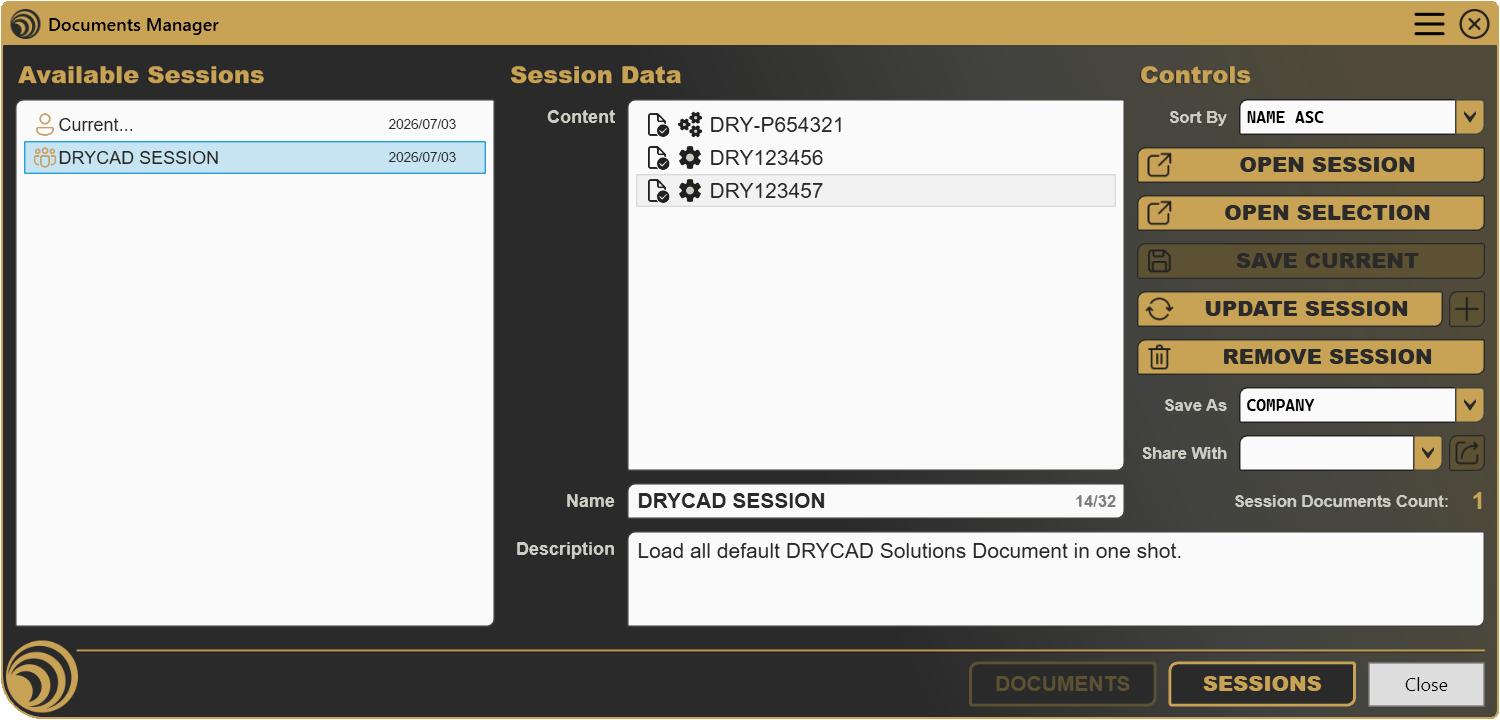
Task: Click the share icon beside Share With
Action: point(1466,453)
